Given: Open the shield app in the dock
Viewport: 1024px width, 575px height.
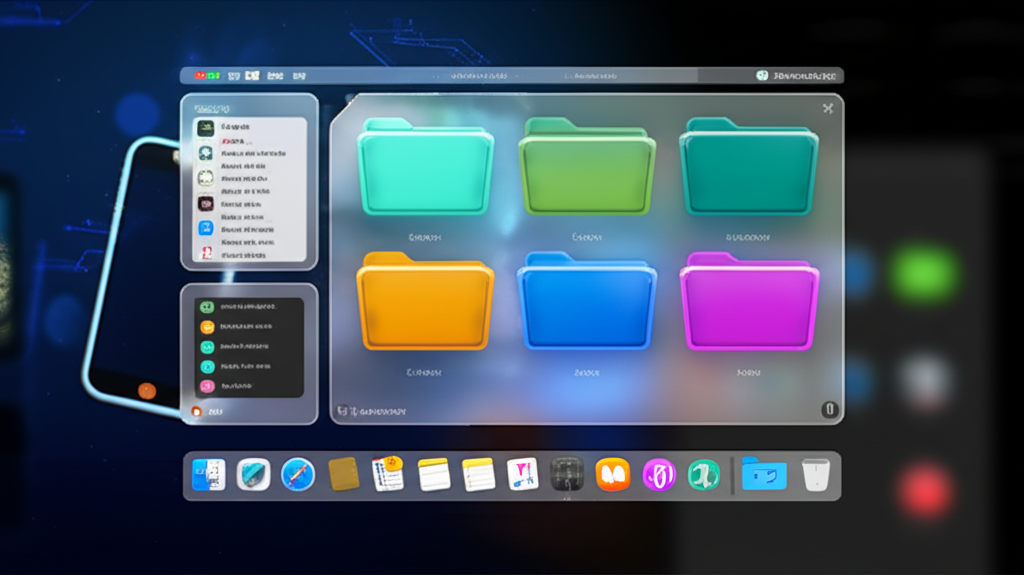Looking at the screenshot, I should coord(253,474).
